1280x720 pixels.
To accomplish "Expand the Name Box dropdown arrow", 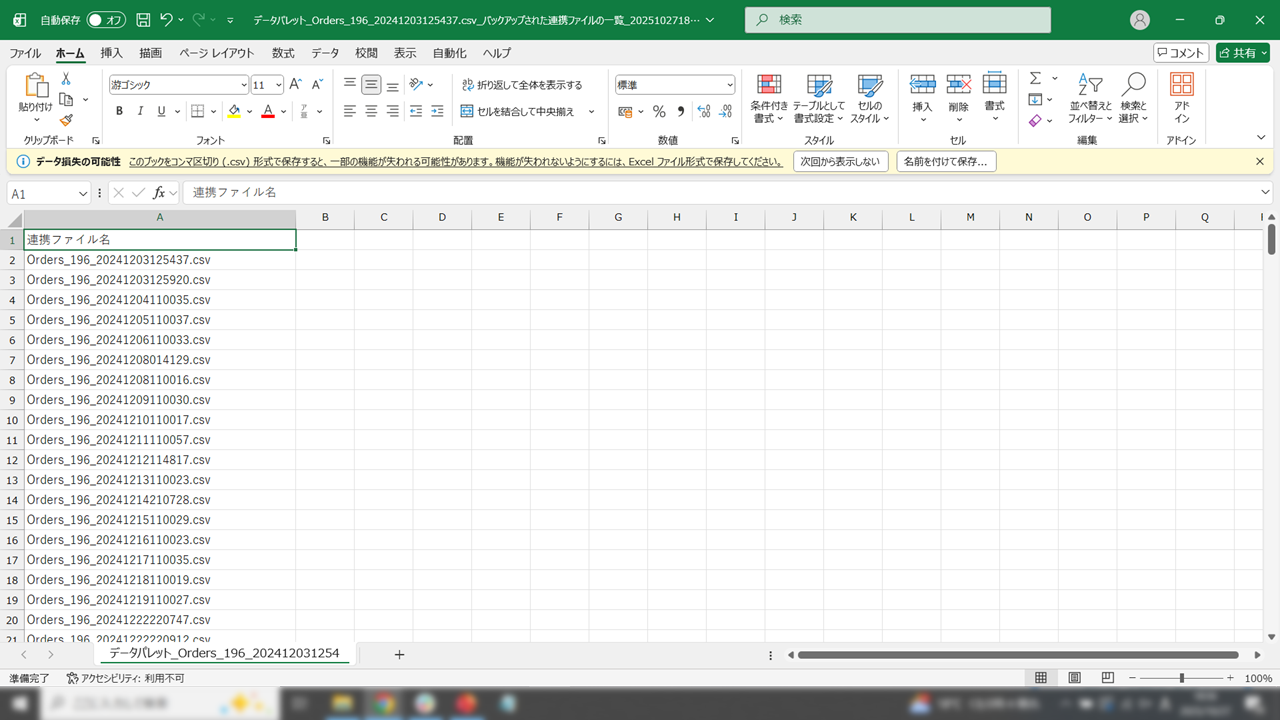I will coord(83,193).
